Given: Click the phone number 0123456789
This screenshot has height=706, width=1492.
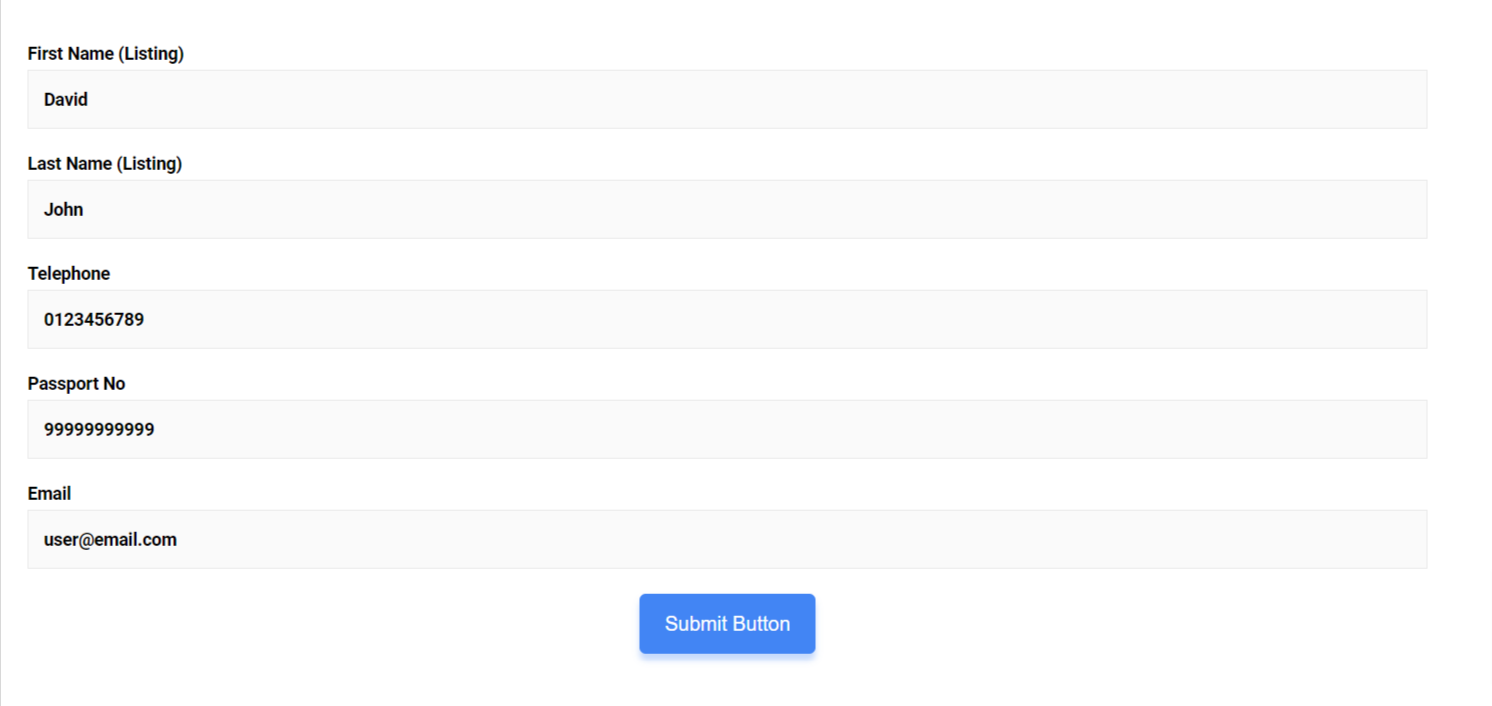Looking at the screenshot, I should coord(94,320).
